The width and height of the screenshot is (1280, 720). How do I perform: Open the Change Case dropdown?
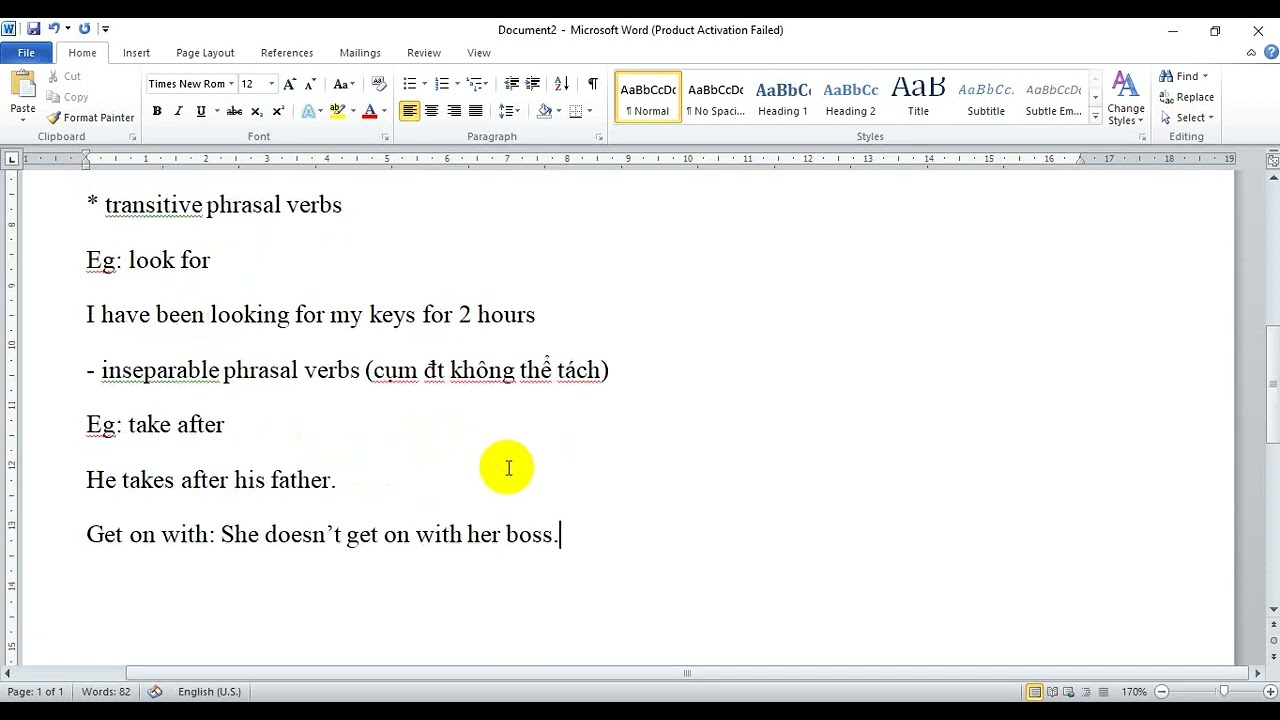pyautogui.click(x=344, y=84)
